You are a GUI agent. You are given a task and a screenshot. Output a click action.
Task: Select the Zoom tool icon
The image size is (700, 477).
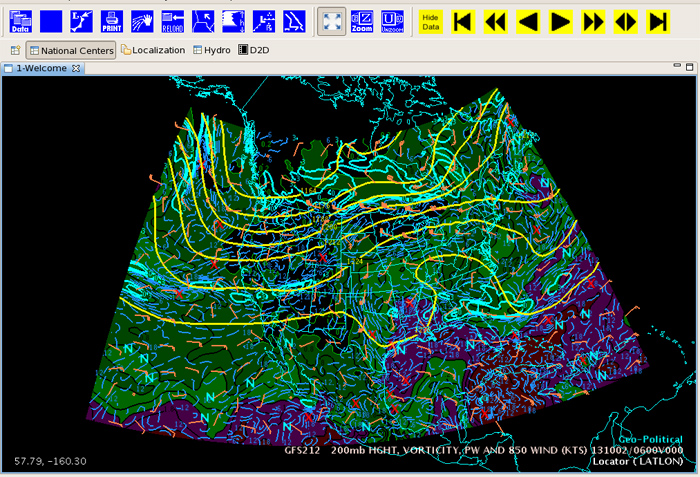coord(362,20)
